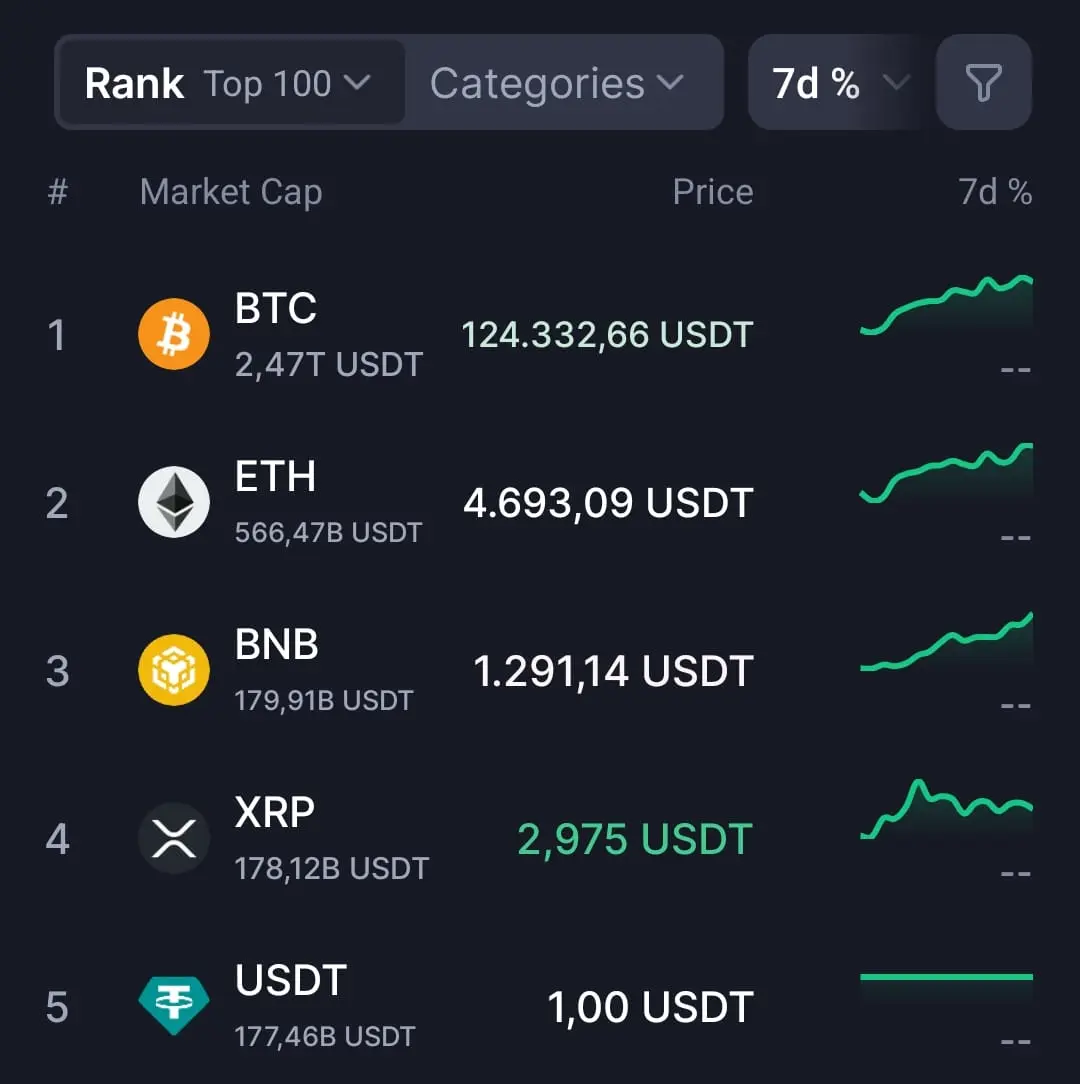This screenshot has width=1080, height=1084.
Task: Sort by the # rank column header
Action: click(x=58, y=191)
